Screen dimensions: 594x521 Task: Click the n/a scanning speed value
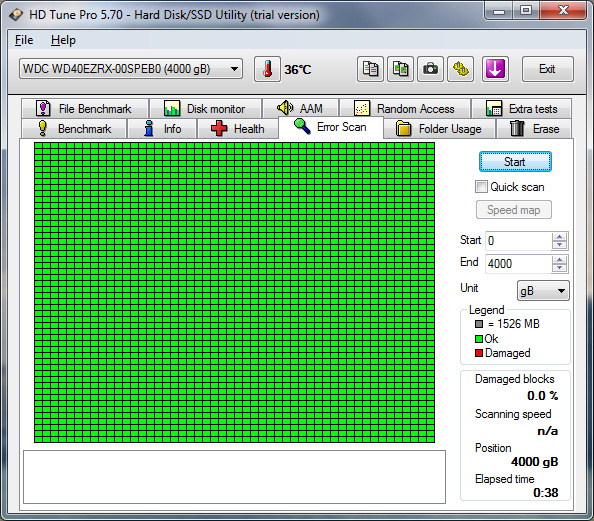547,431
